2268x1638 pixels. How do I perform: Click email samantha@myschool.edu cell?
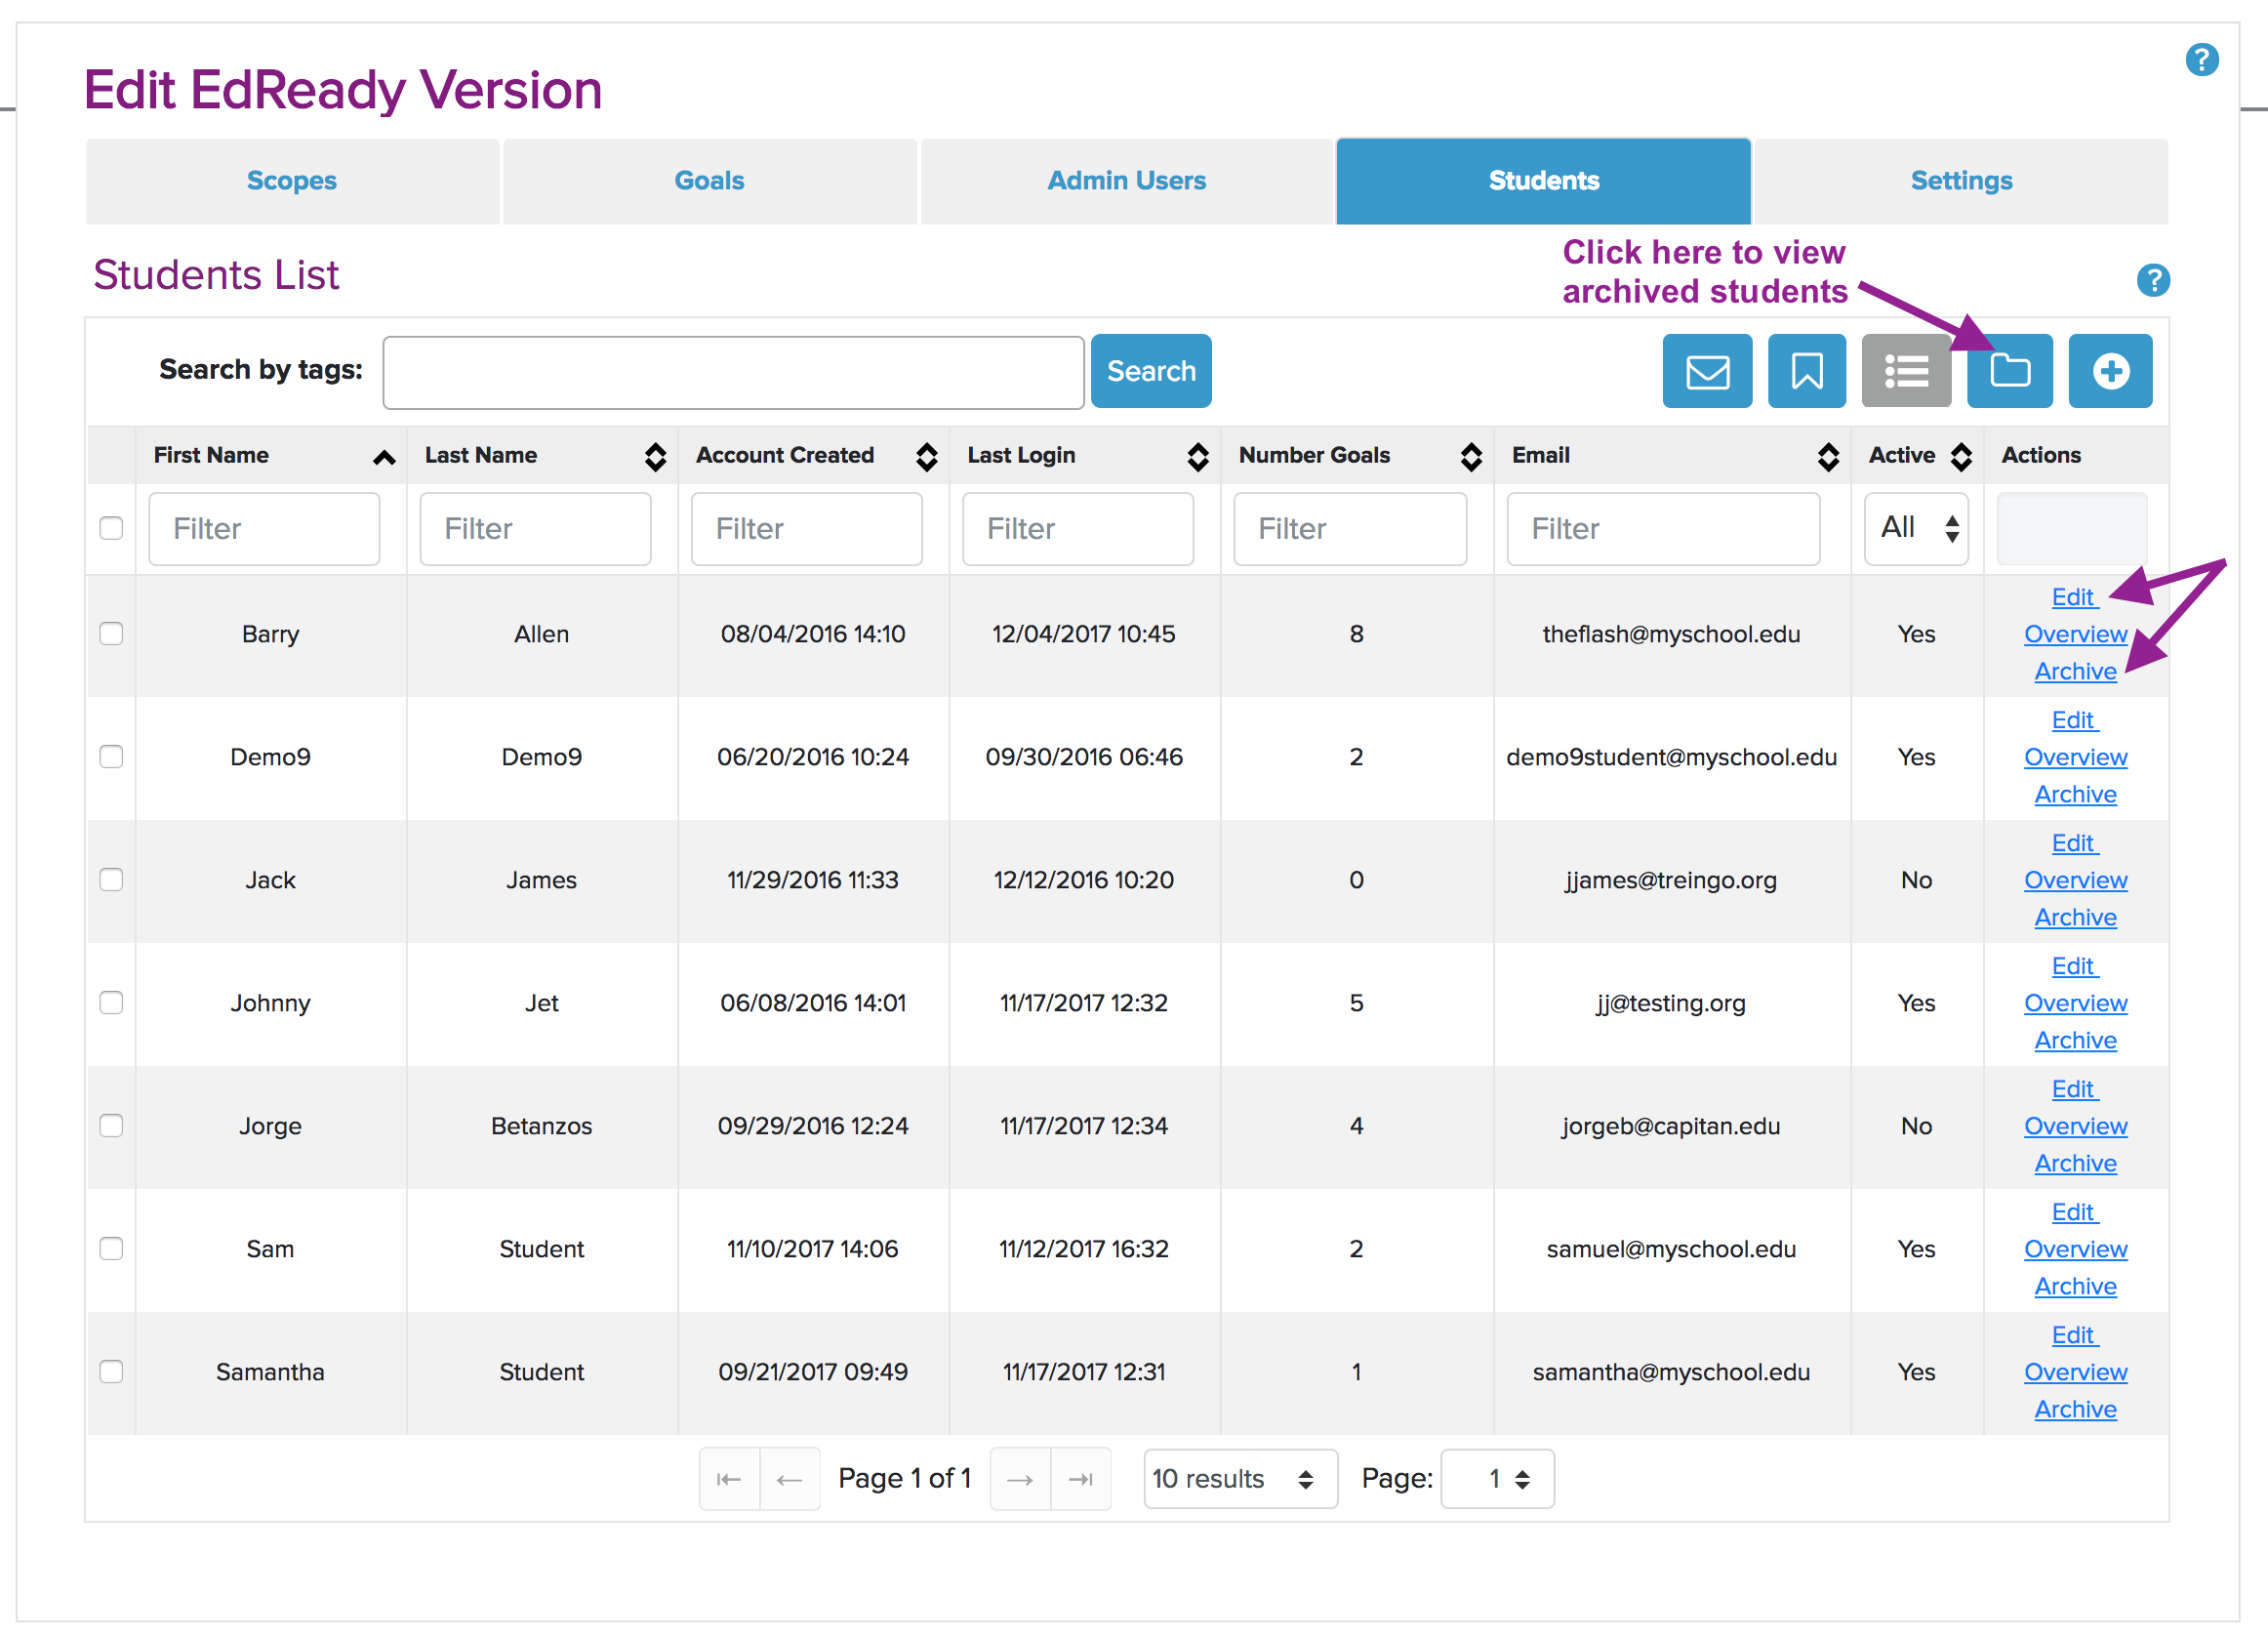point(1671,1372)
